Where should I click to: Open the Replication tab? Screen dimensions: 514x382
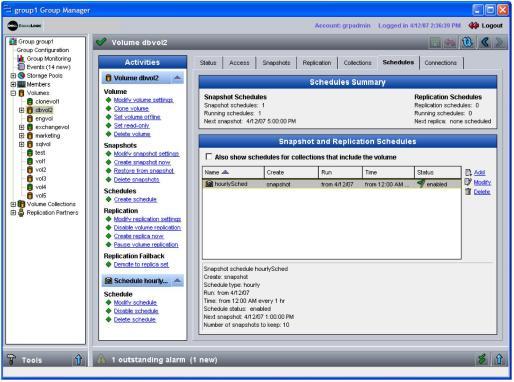tap(317, 63)
